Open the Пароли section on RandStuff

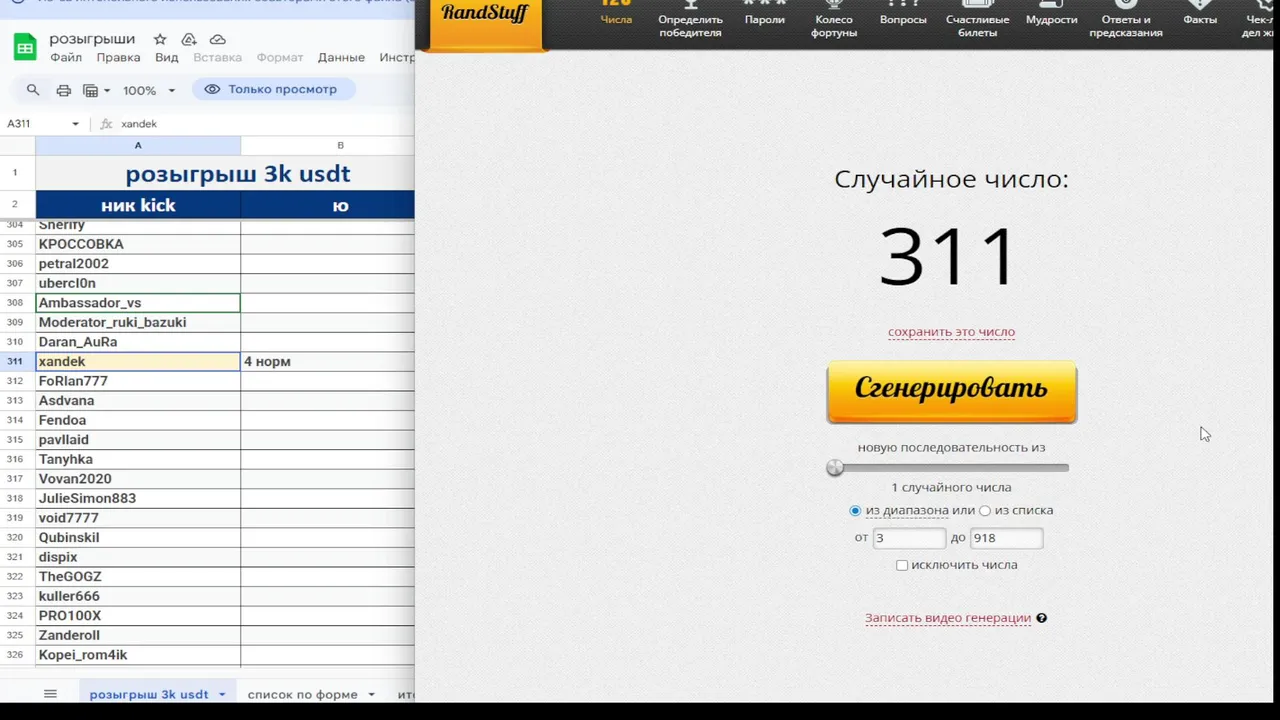tap(765, 14)
